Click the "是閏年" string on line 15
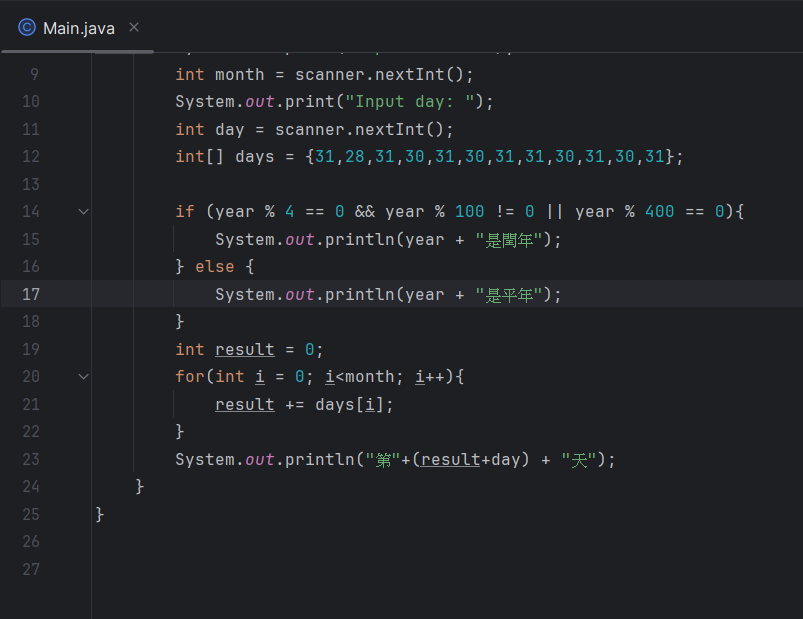Screen dimensions: 803x619 pyautogui.click(x=509, y=240)
